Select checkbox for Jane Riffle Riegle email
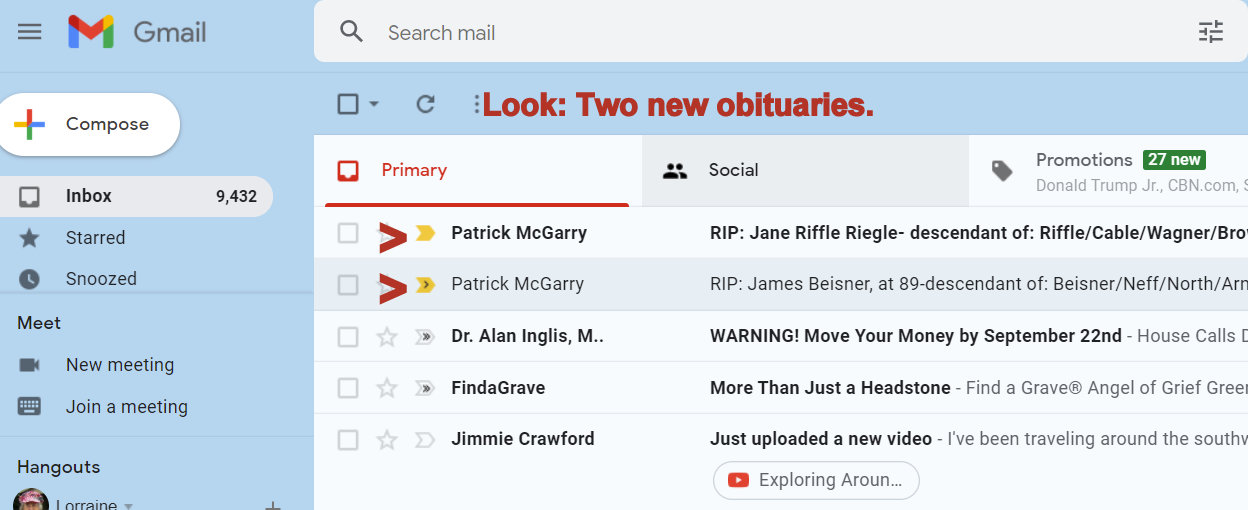This screenshot has width=1248, height=510. (x=348, y=234)
